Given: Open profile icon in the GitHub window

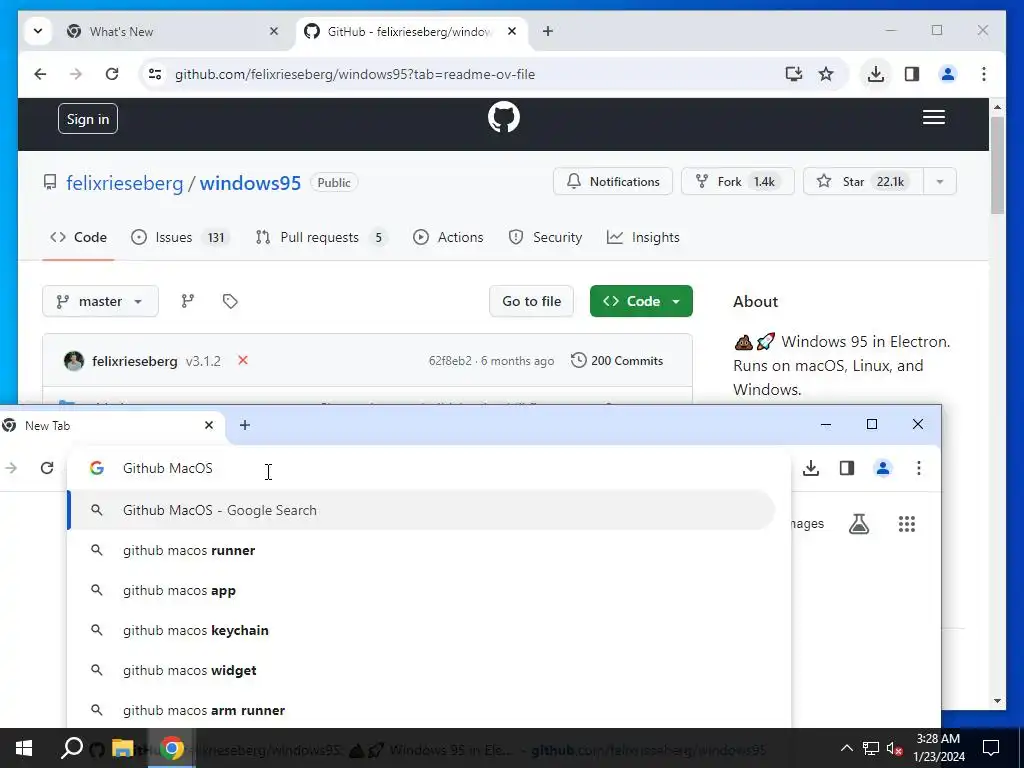Looking at the screenshot, I should coord(948,74).
